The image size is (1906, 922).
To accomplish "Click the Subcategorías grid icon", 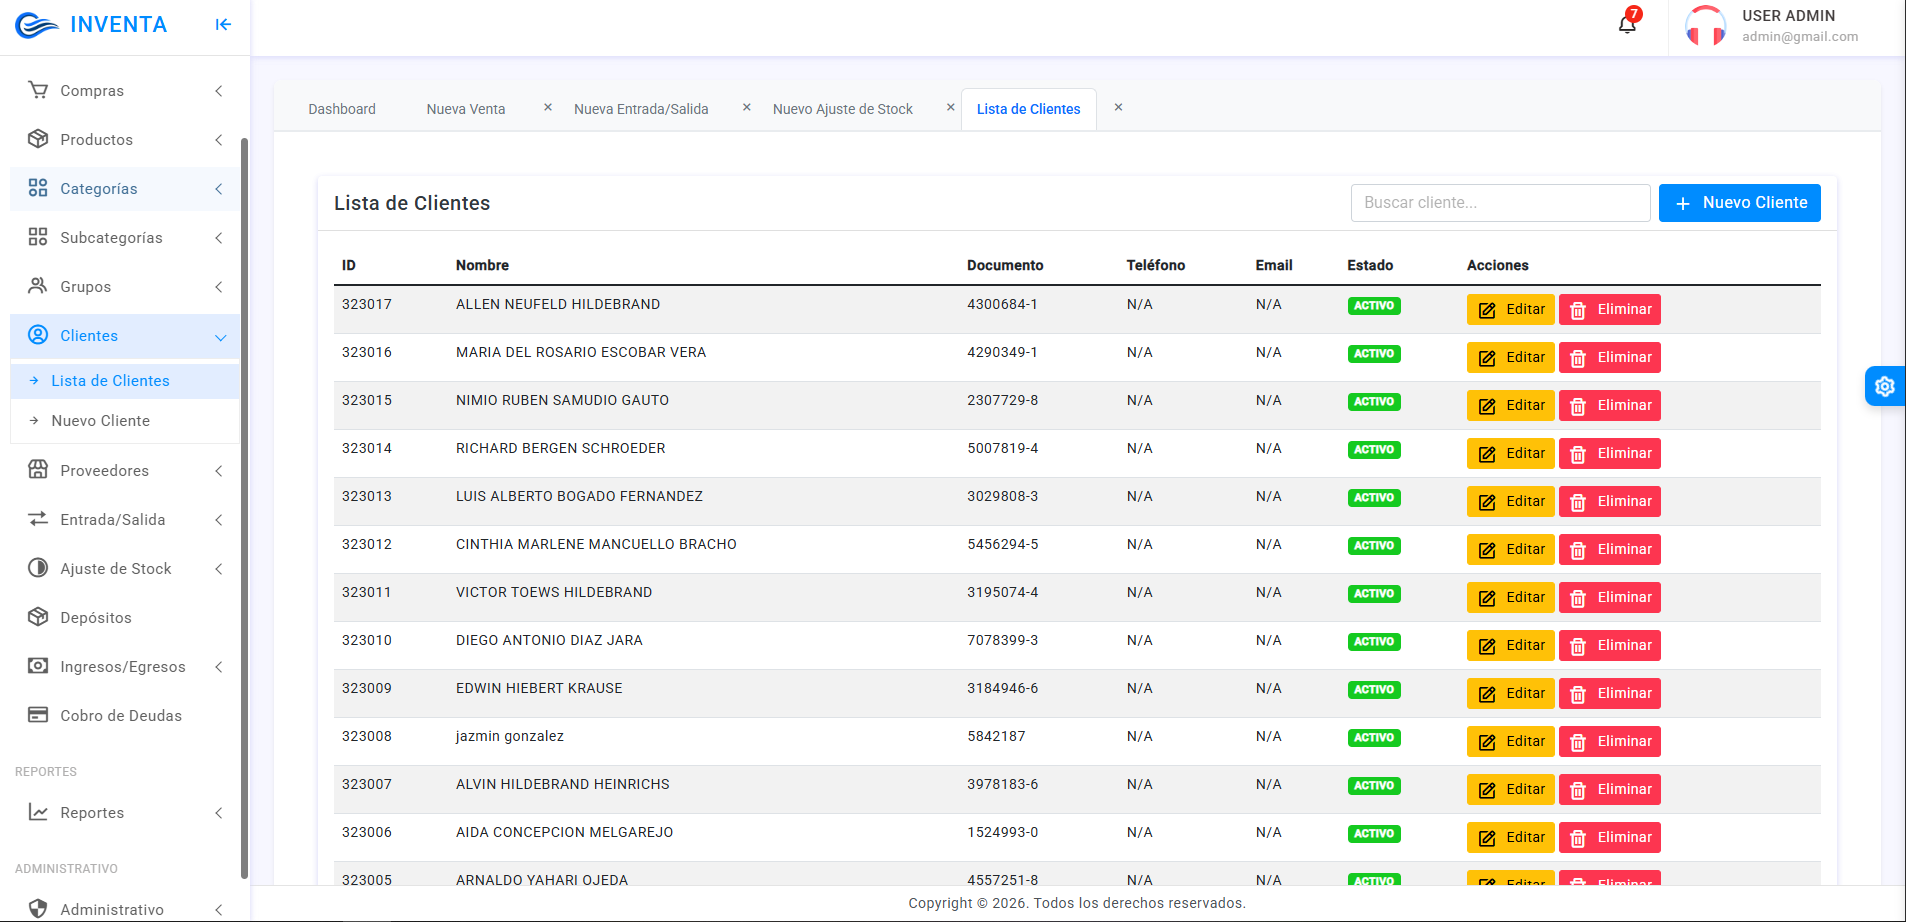I will click(x=38, y=237).
